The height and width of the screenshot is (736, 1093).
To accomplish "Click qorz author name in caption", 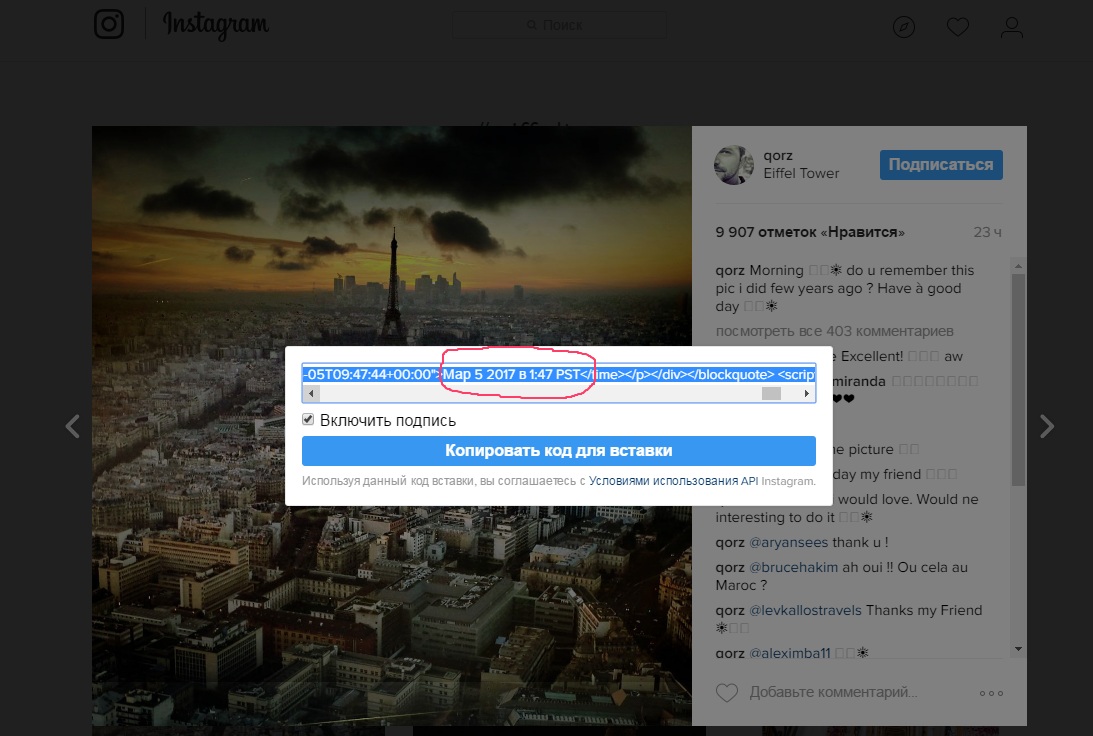I will click(730, 270).
